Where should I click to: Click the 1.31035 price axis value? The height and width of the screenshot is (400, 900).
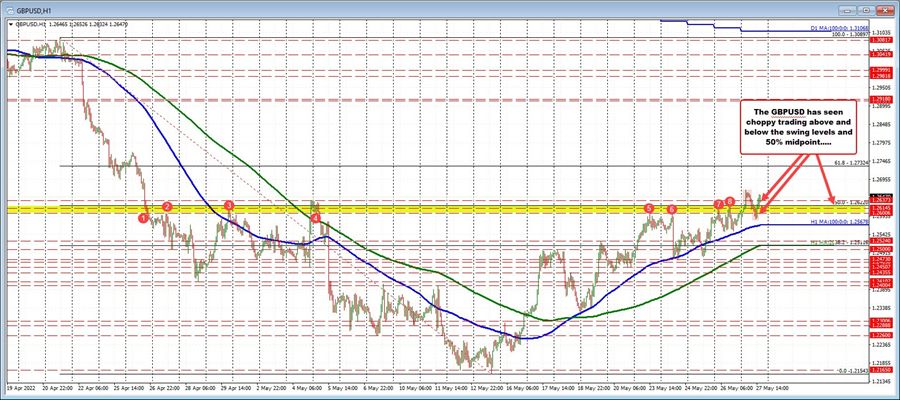click(x=882, y=33)
